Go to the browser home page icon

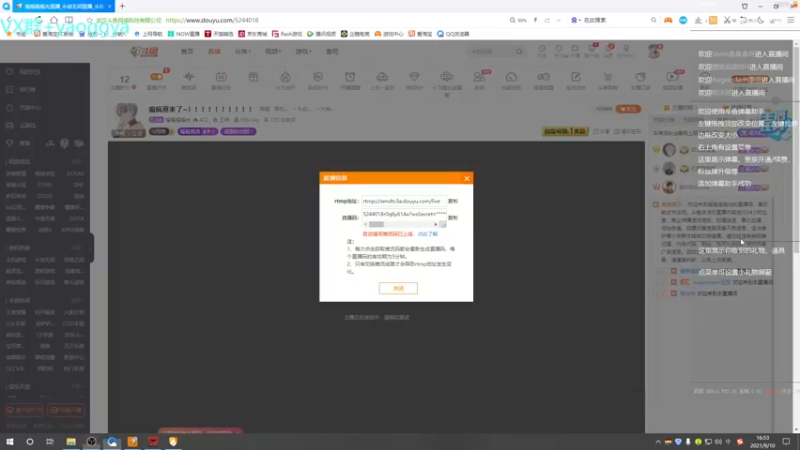54,20
